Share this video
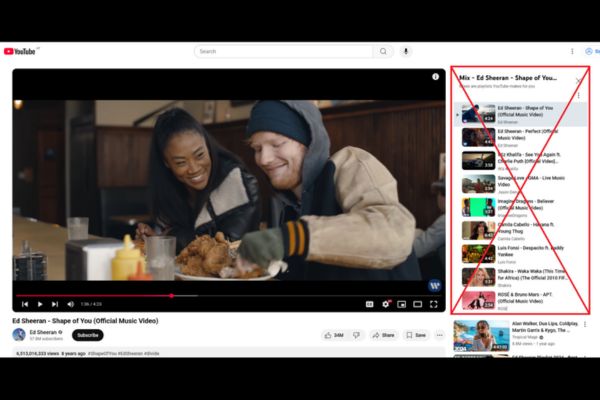Viewport: 600px width, 400px height. (383, 335)
